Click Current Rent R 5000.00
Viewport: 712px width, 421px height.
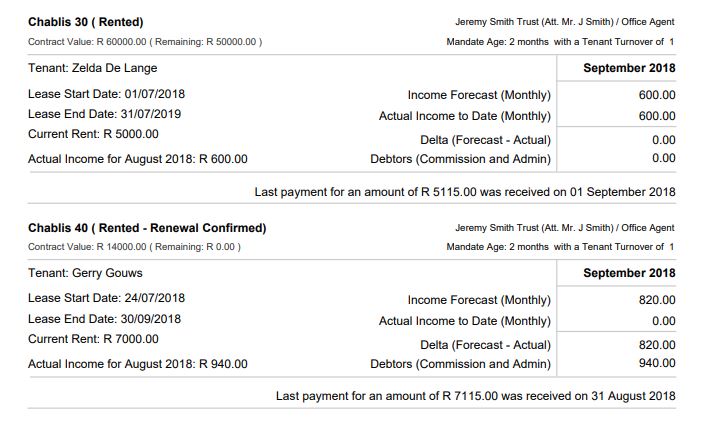[94, 134]
